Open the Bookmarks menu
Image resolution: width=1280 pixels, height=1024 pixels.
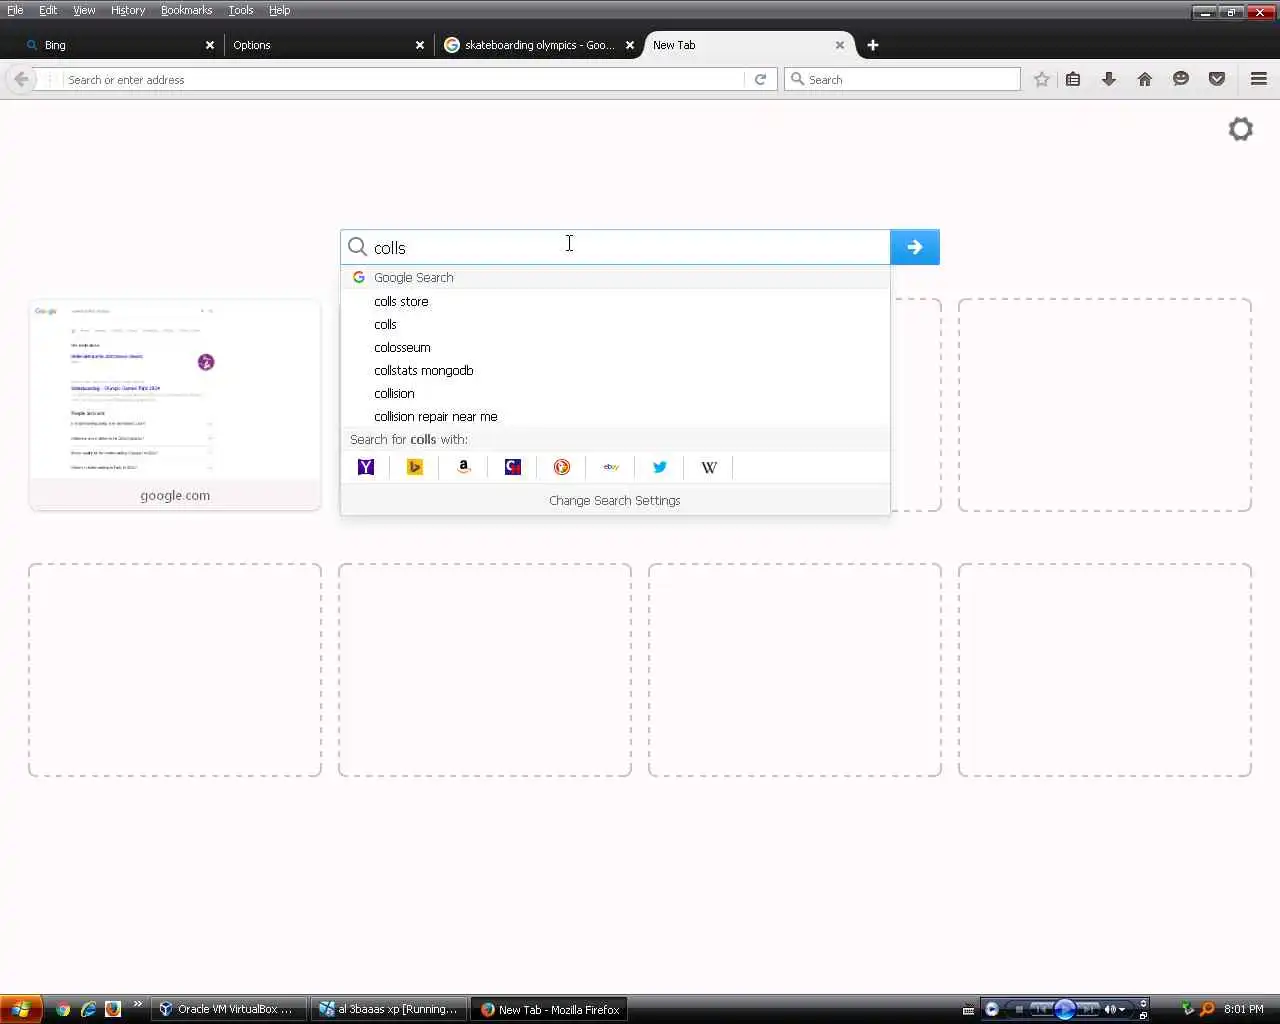(186, 10)
